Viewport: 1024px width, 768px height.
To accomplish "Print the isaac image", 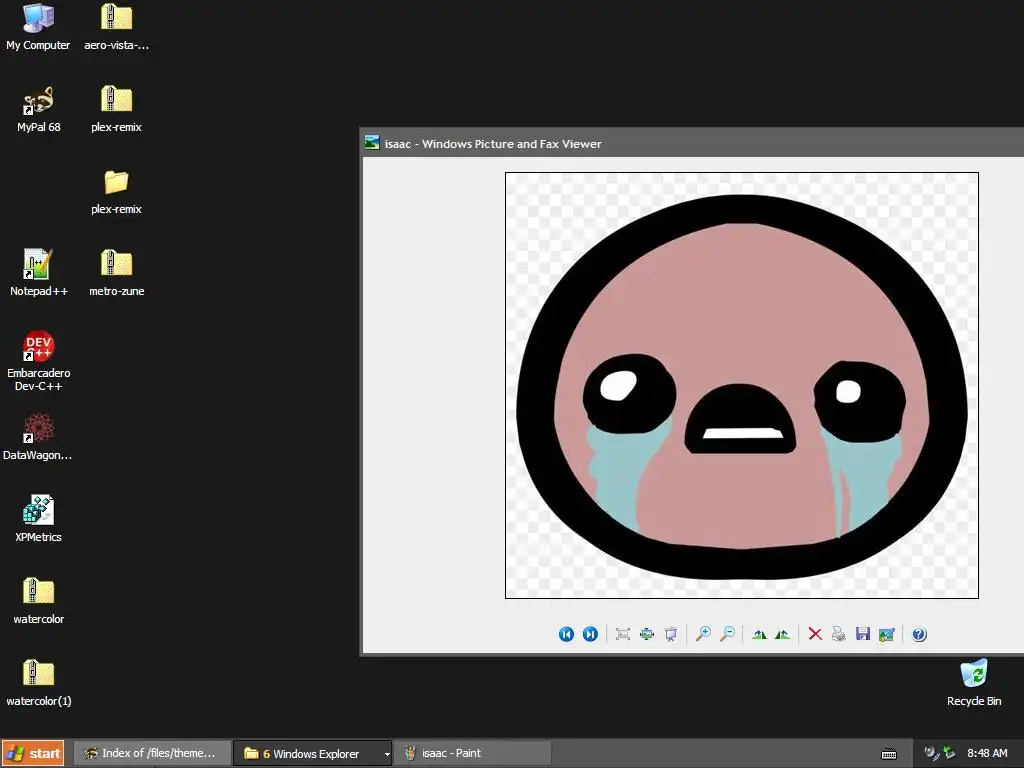I will [839, 634].
